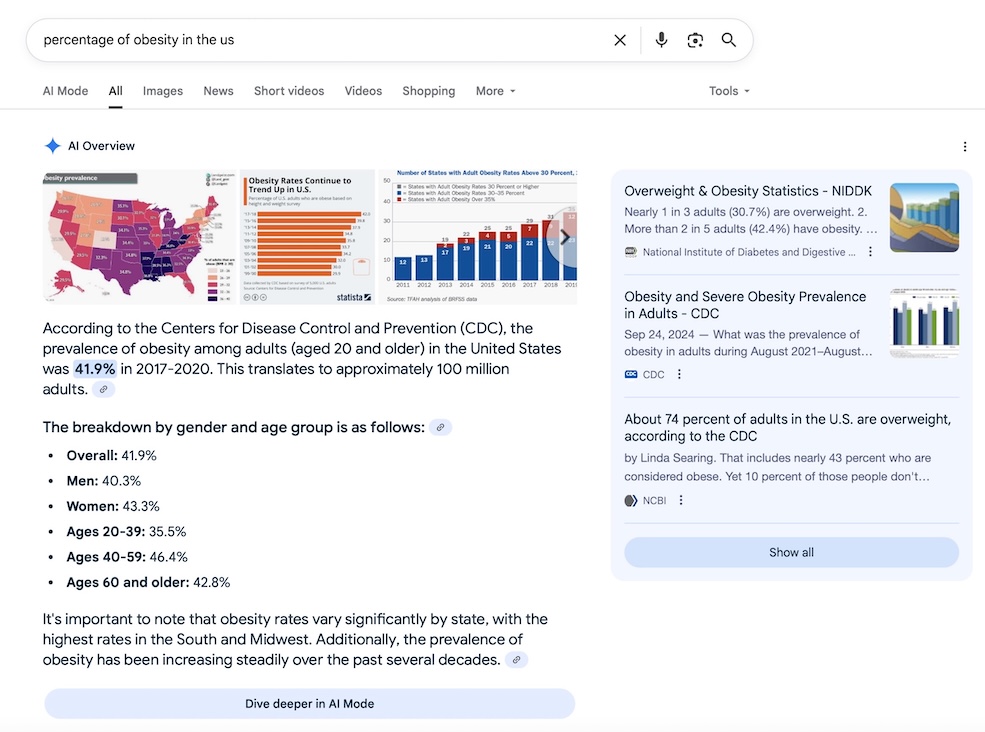Clear the search query with the X icon
This screenshot has height=732, width=985.
pyautogui.click(x=620, y=40)
